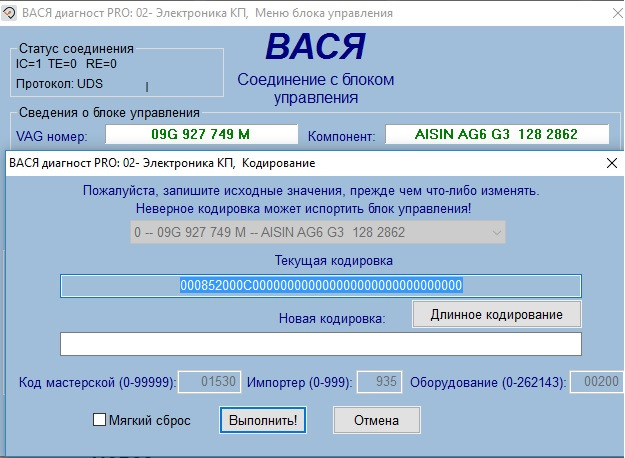Open the control unit selection dropdown

pos(318,232)
